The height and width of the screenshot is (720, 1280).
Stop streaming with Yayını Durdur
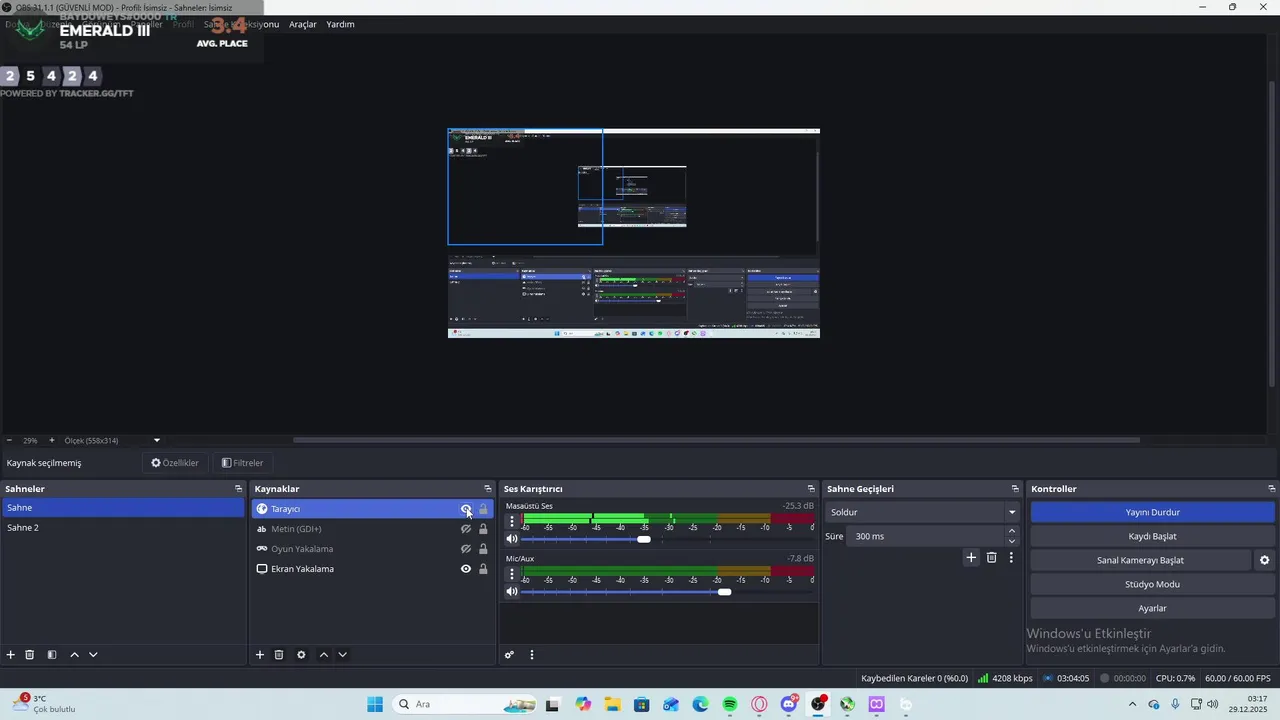(x=1152, y=512)
